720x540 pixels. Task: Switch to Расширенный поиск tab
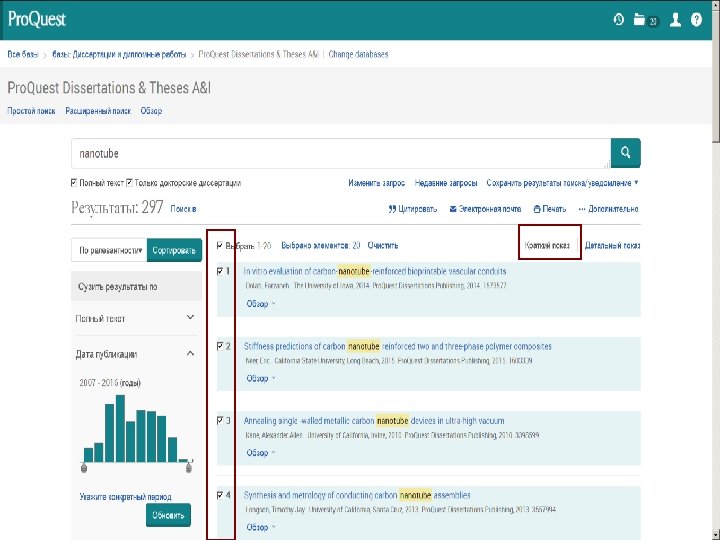tap(98, 111)
